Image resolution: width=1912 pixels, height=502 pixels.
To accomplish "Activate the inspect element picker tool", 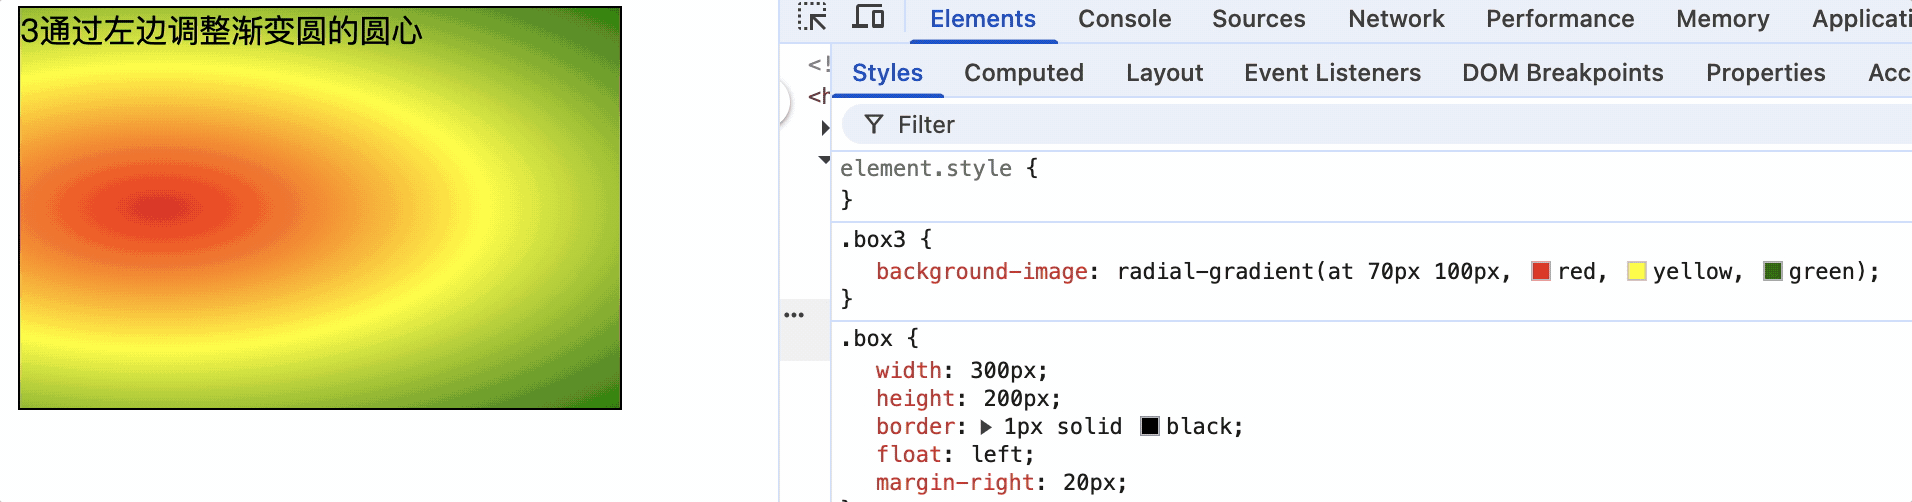I will (811, 18).
